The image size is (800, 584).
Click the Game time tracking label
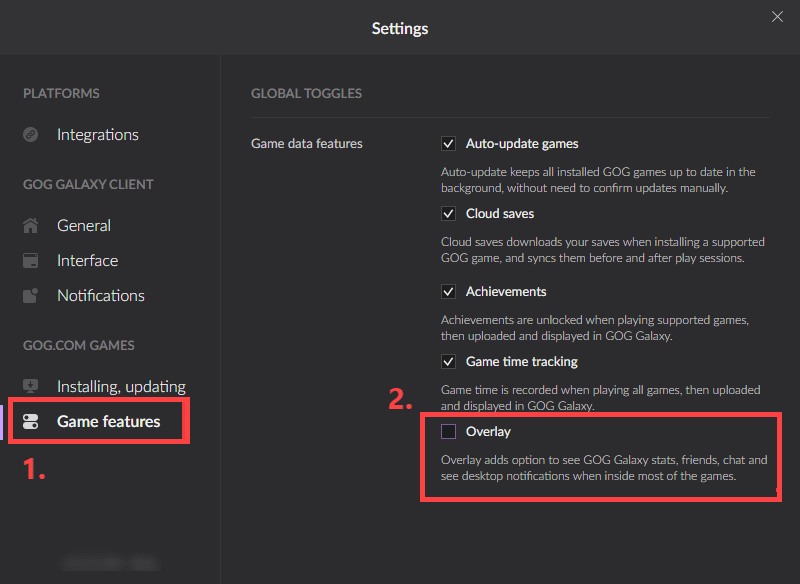521,362
